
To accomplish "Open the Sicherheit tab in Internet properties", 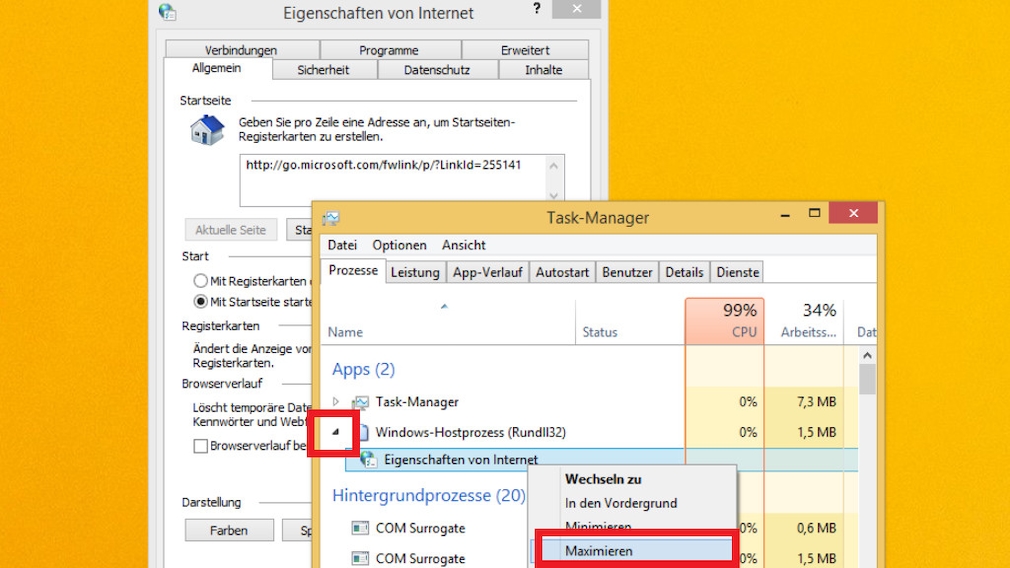I will (323, 70).
